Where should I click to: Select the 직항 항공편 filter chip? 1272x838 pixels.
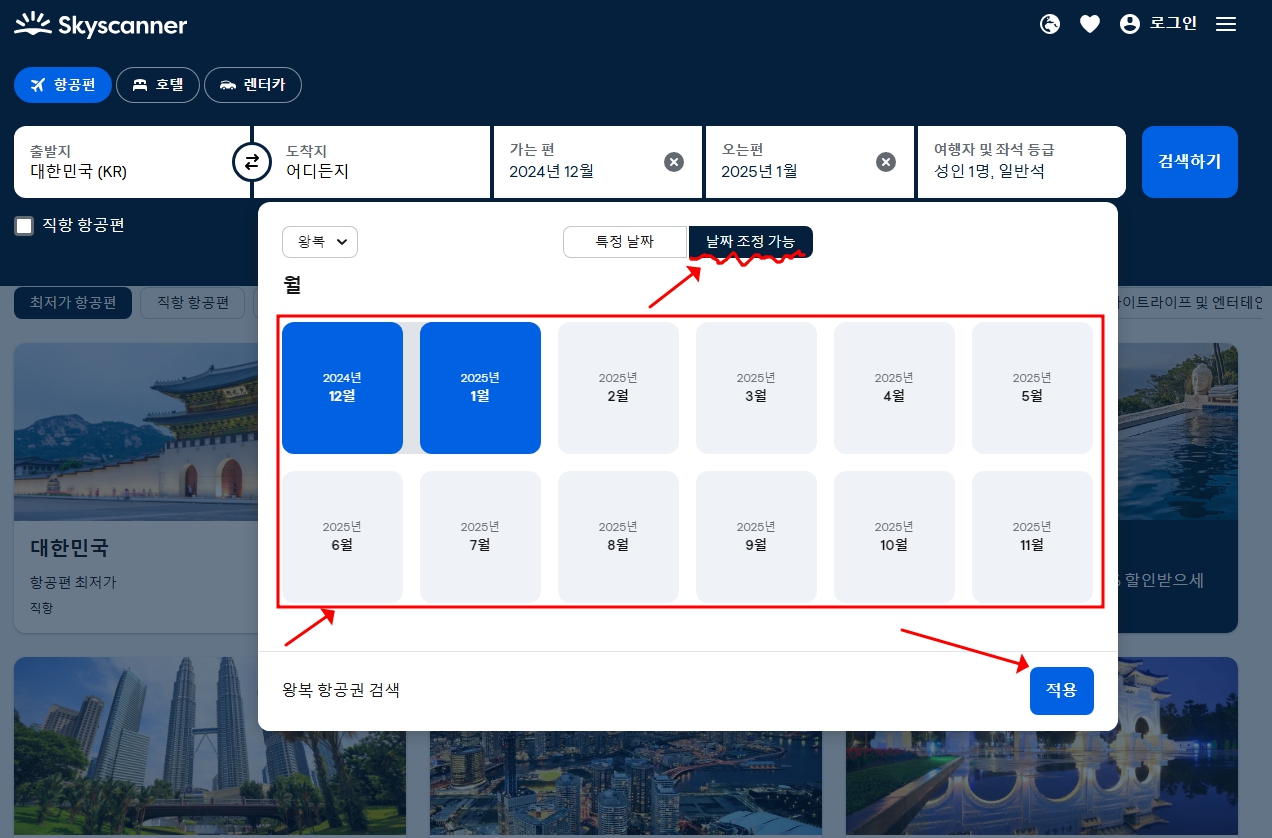[193, 303]
